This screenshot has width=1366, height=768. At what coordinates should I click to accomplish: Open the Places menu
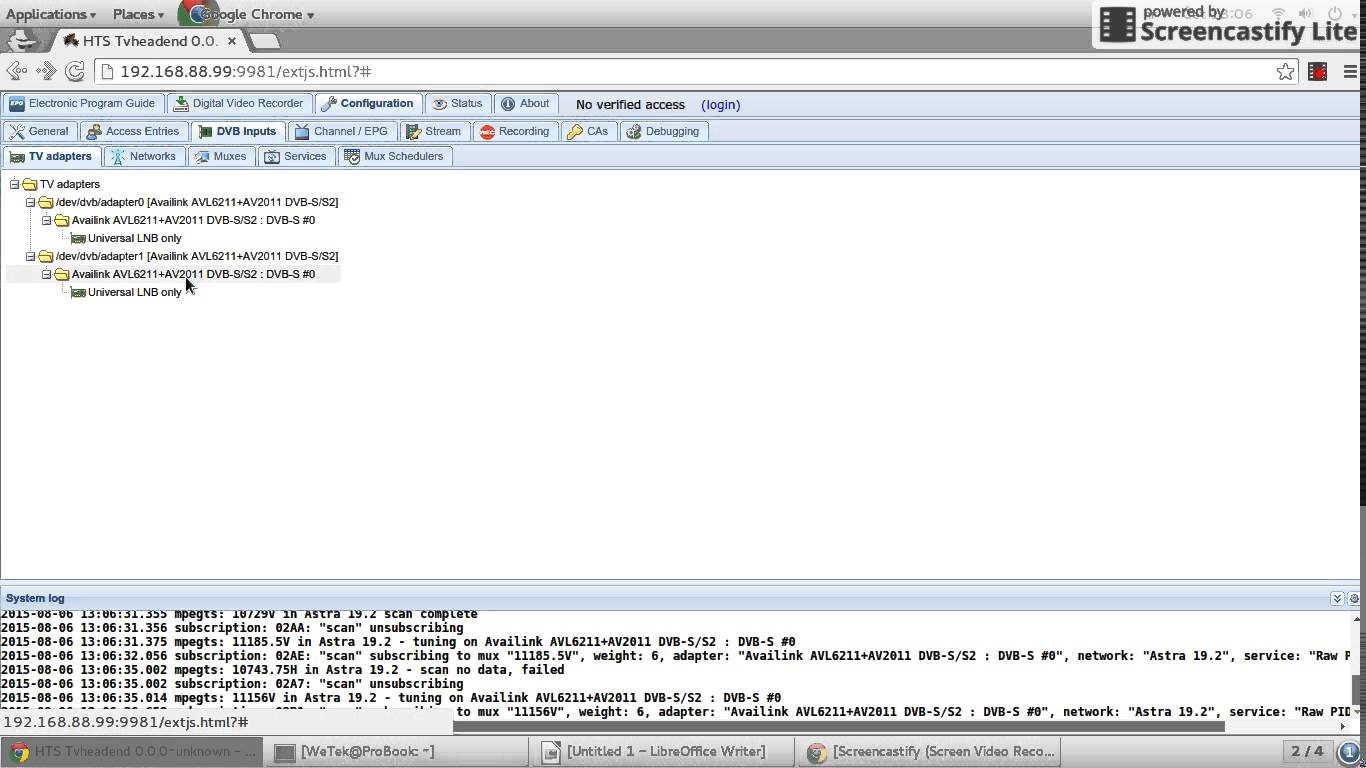pyautogui.click(x=138, y=14)
